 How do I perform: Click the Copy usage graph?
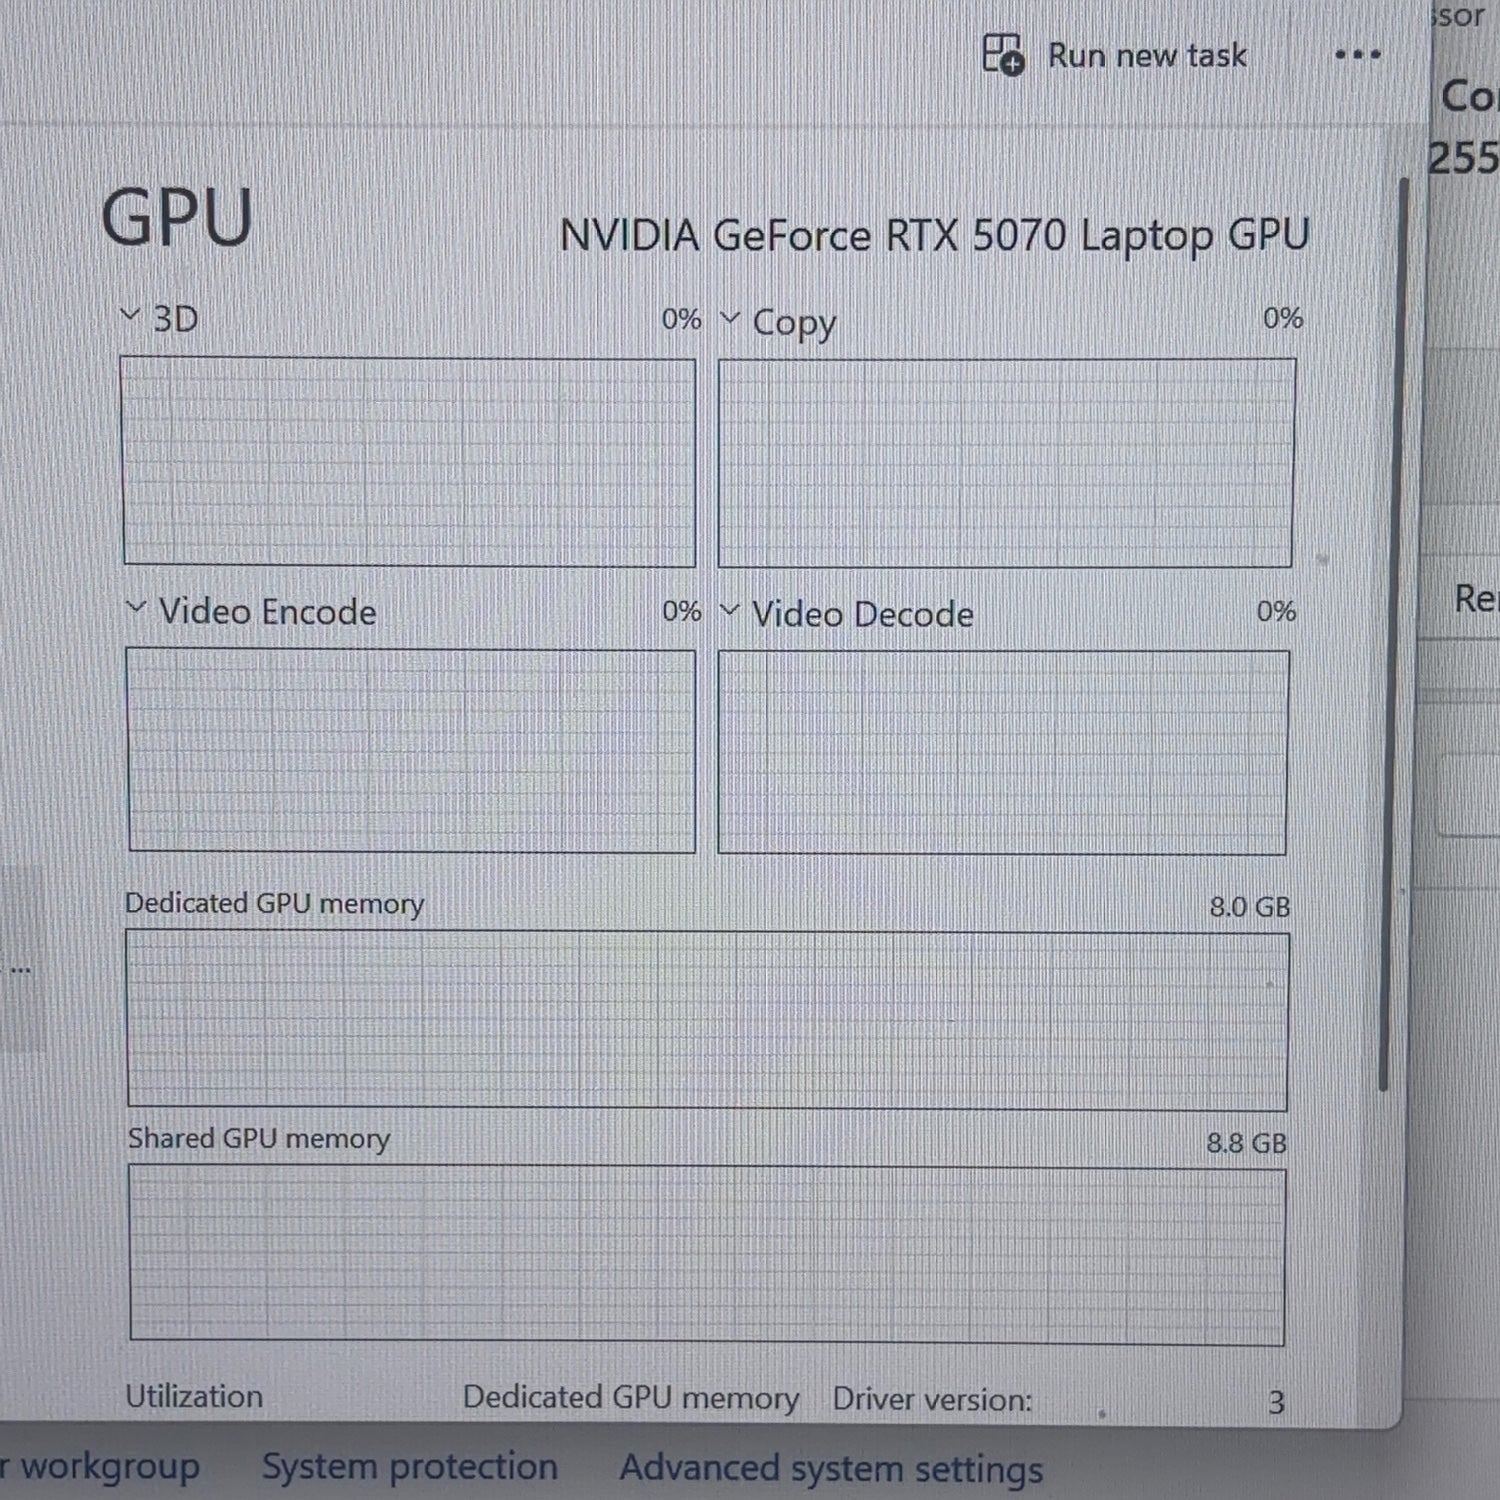pyautogui.click(x=1006, y=463)
